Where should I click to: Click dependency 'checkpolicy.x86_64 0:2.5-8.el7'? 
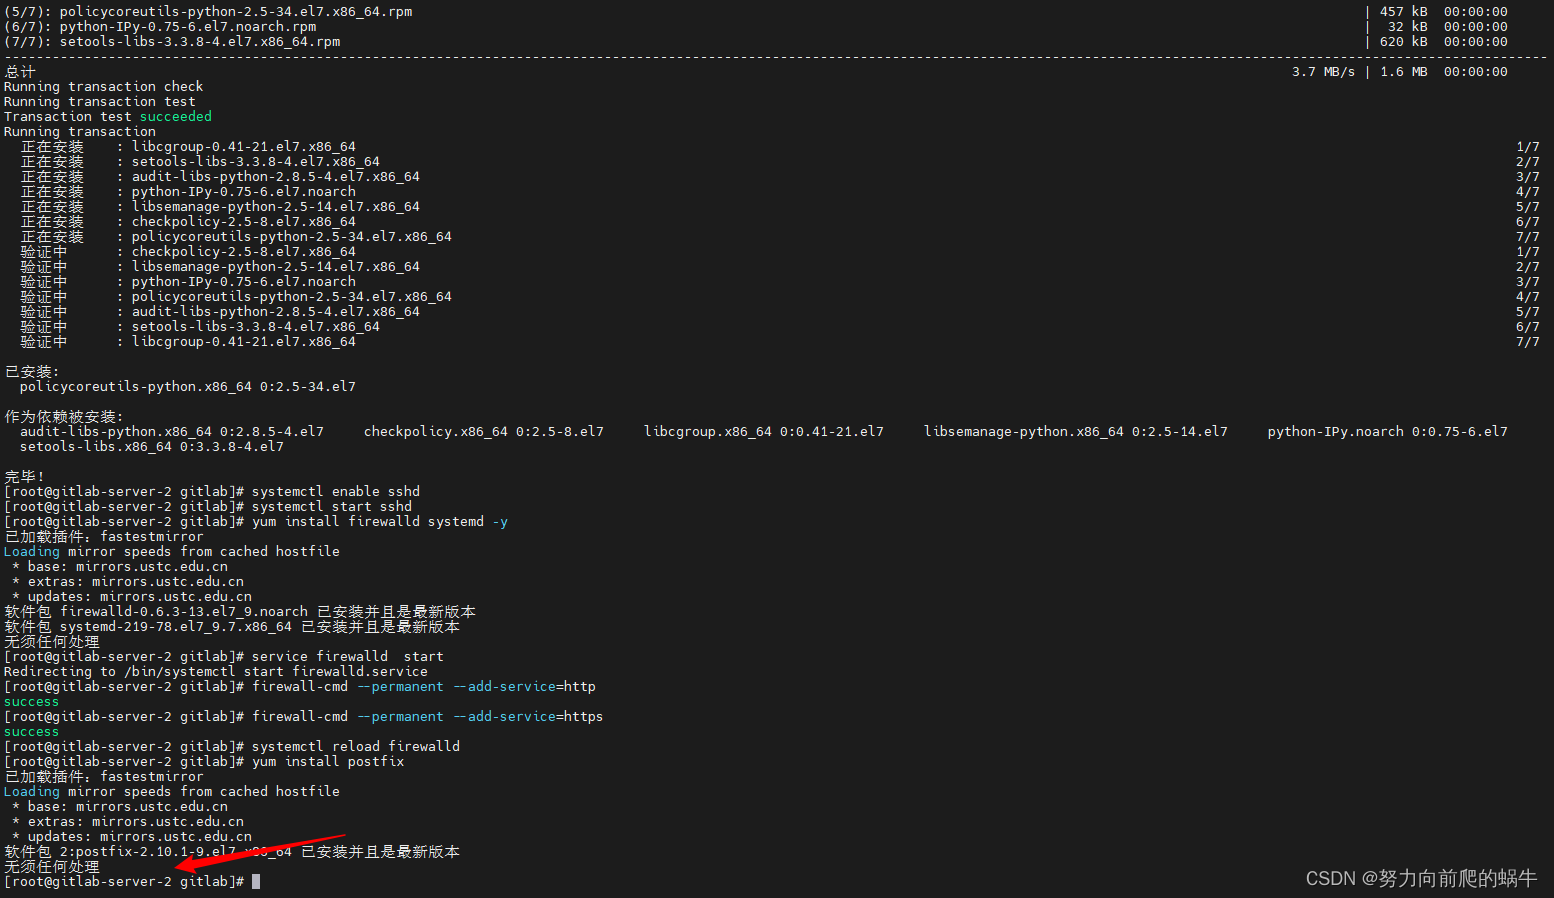click(484, 432)
